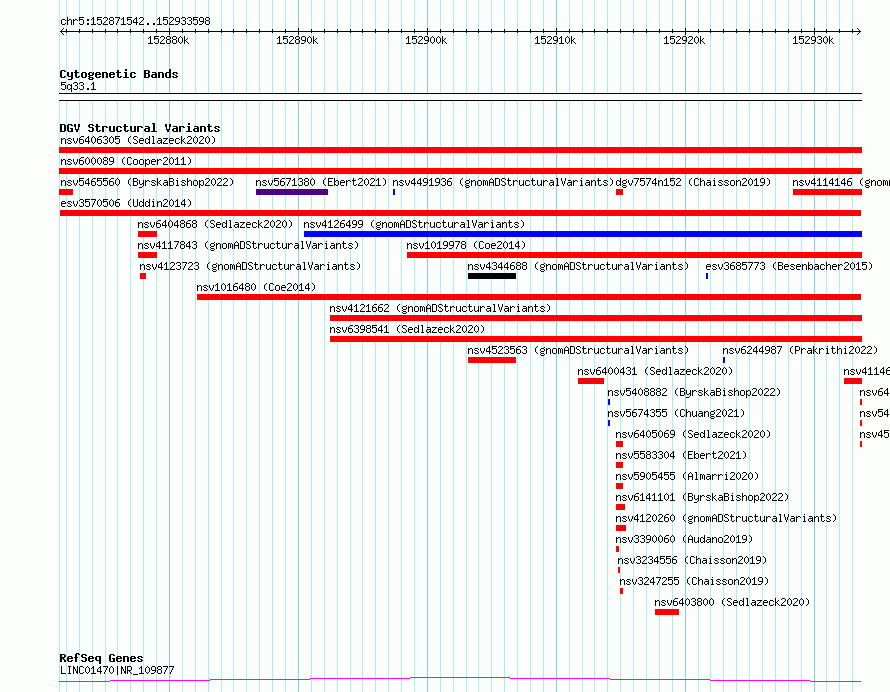Click the 152930k ruler tick label

pyautogui.click(x=813, y=40)
